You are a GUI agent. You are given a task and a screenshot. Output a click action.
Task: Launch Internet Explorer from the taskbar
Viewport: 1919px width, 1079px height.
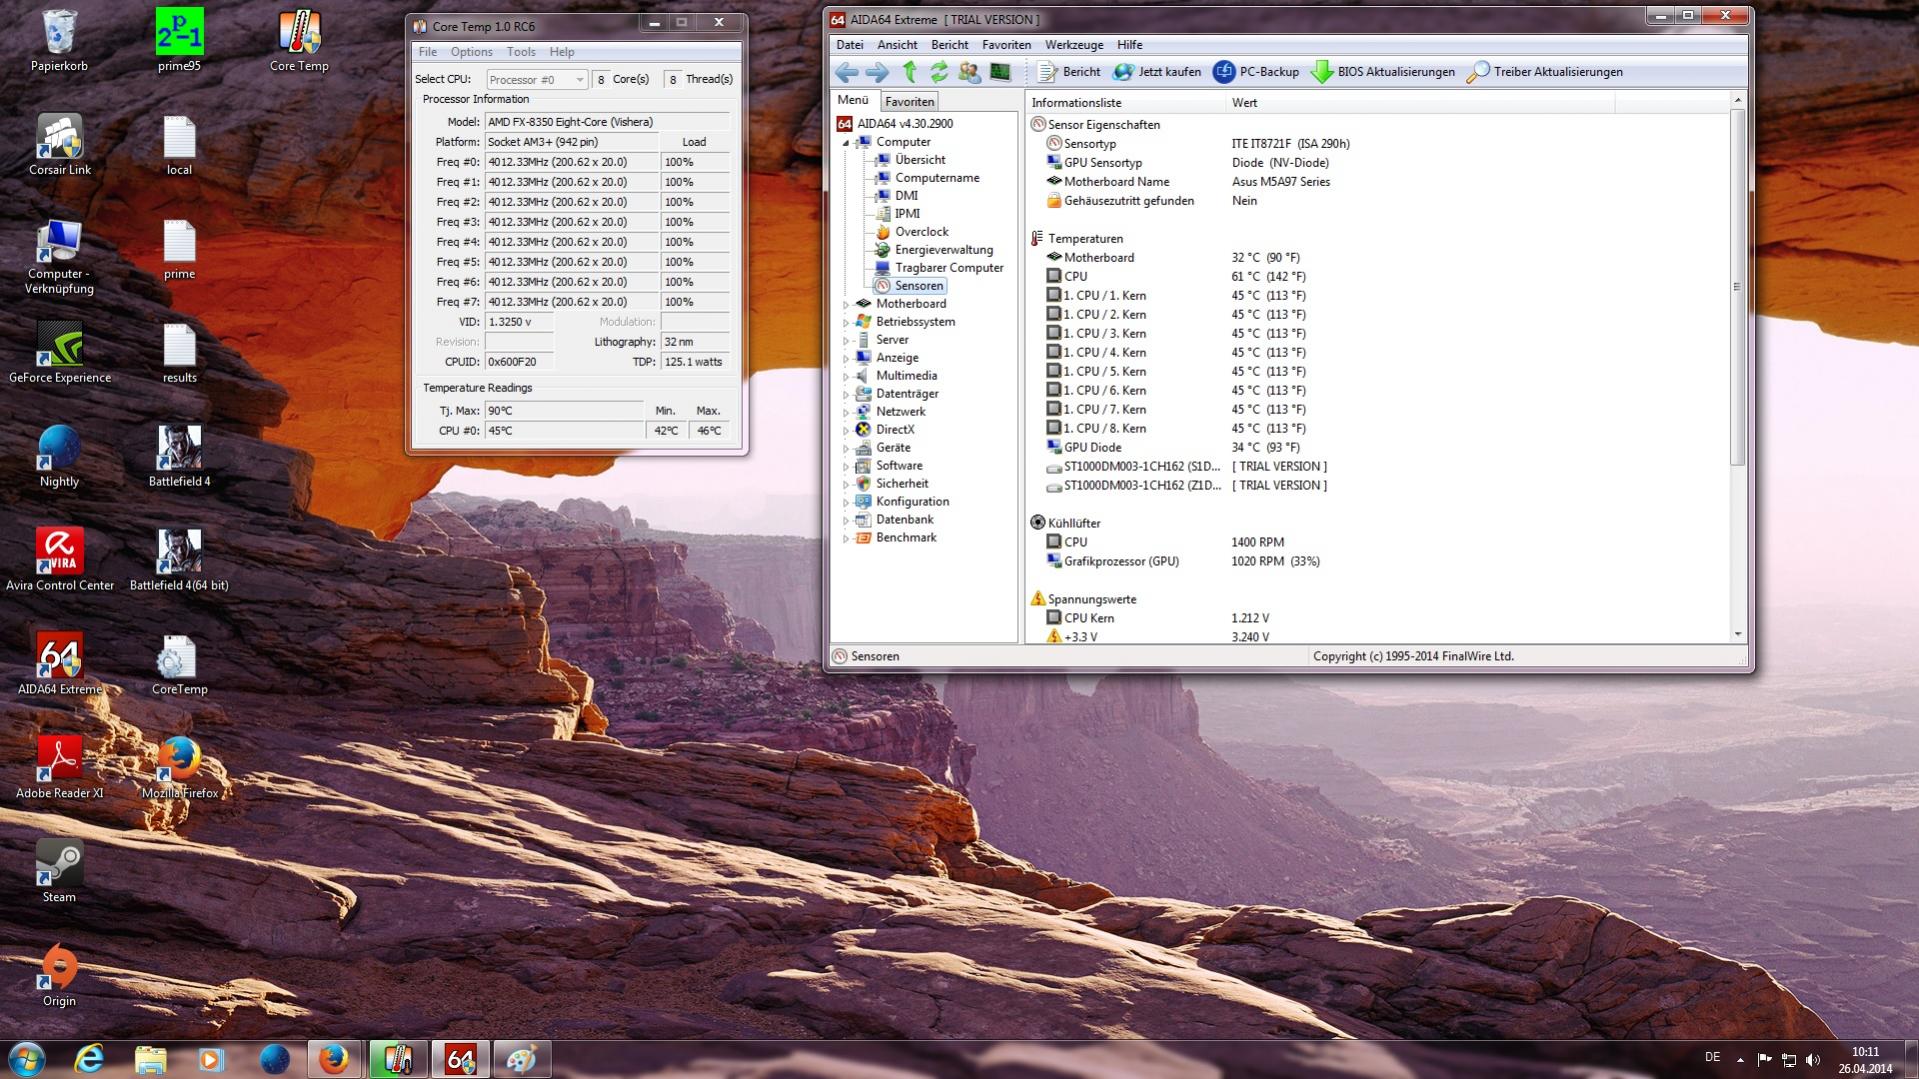point(90,1059)
